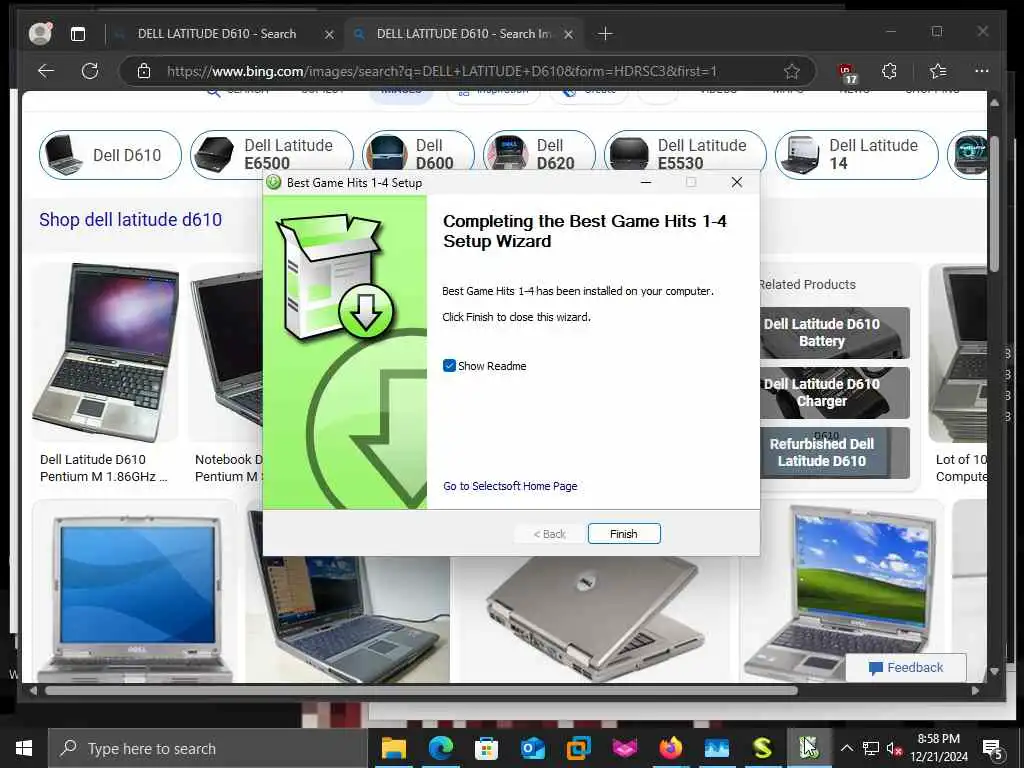
Task: Click Refurbished Dell Latitude D610 related product
Action: tap(834, 453)
